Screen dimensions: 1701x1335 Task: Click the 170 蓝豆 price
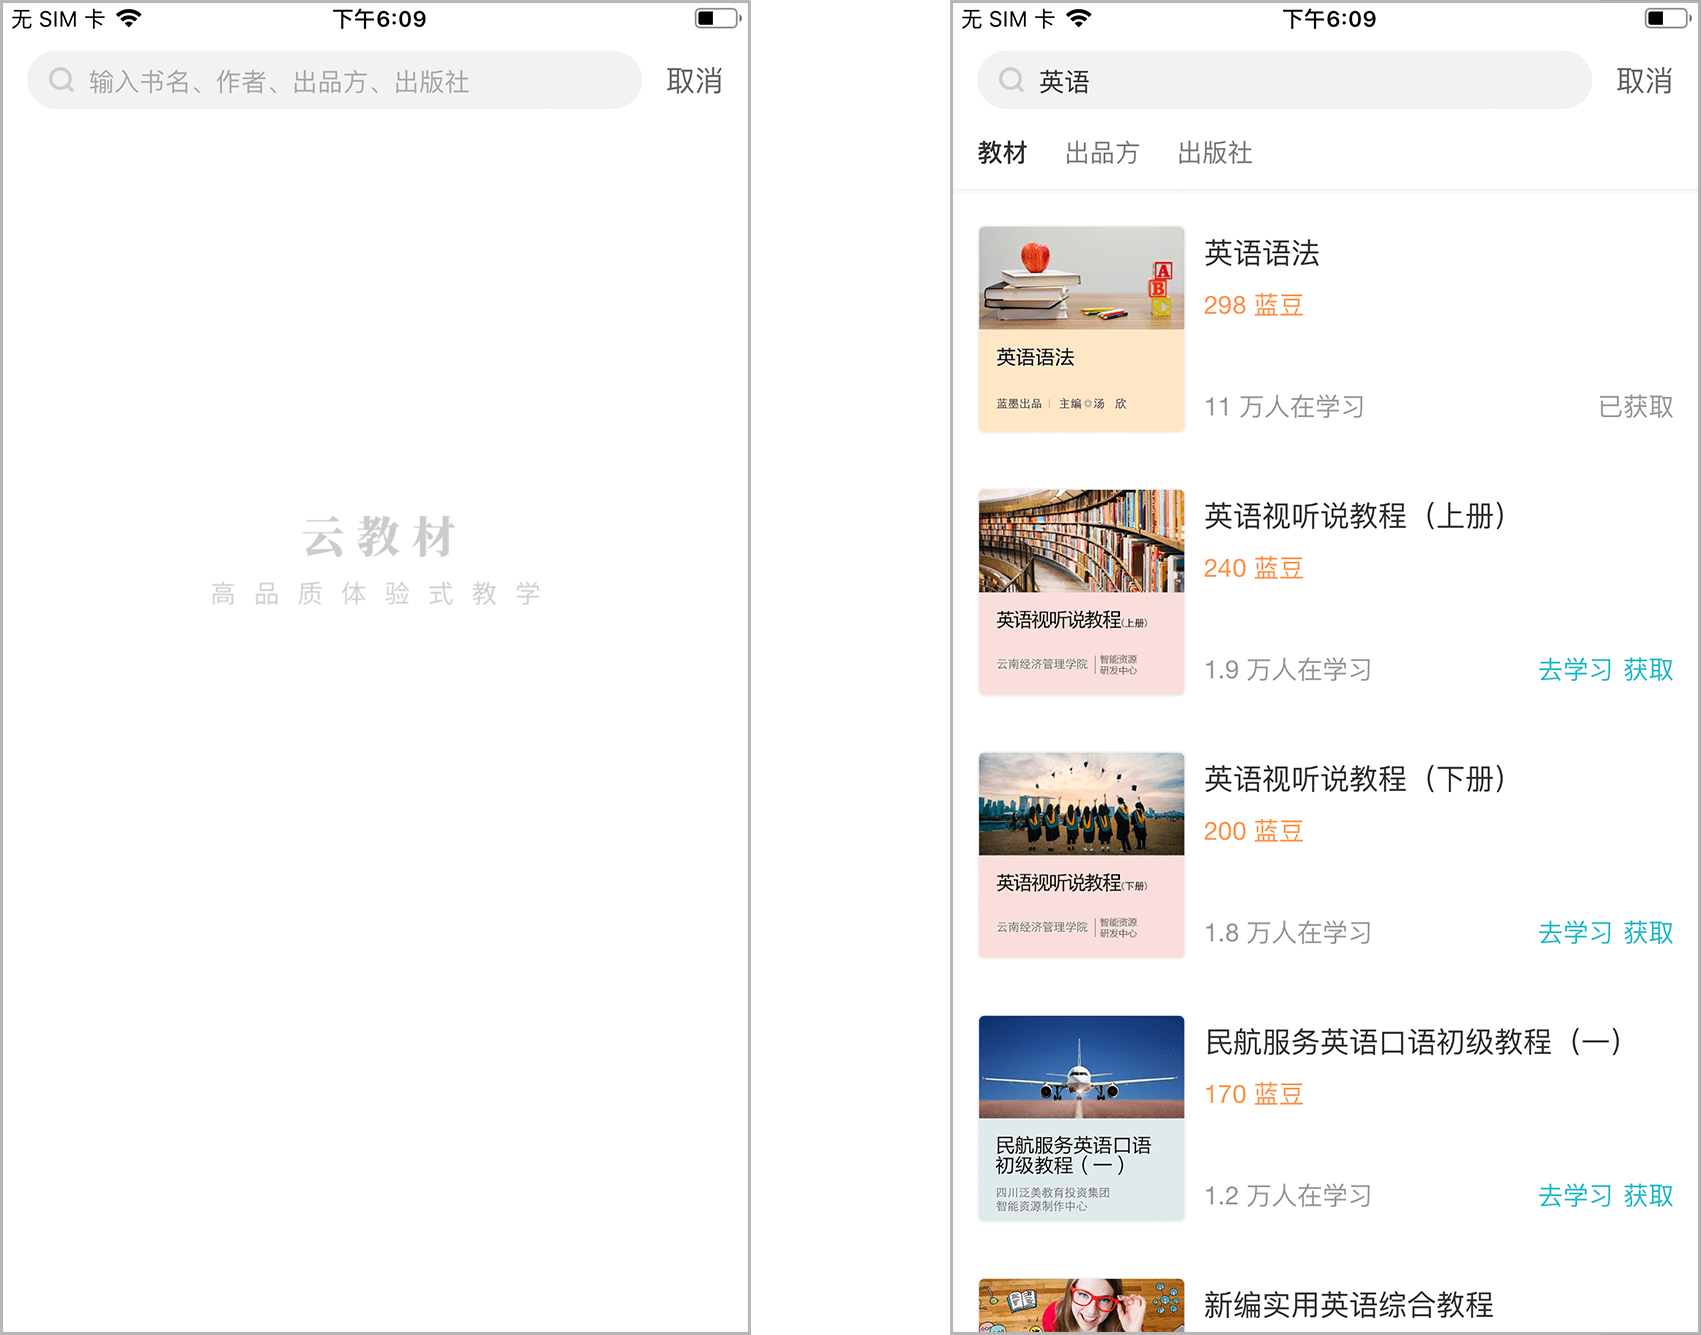1254,1094
